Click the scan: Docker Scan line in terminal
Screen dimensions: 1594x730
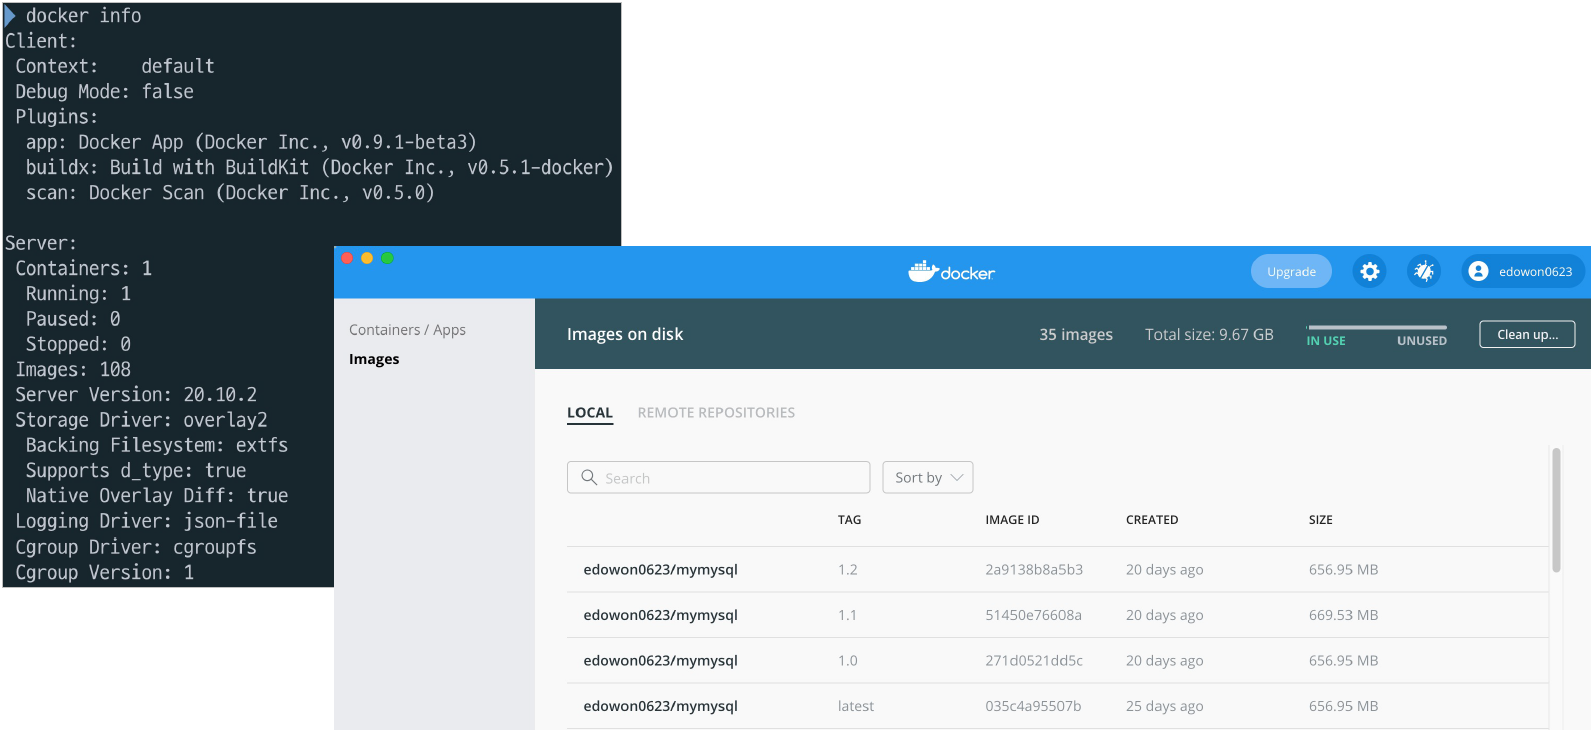coord(230,193)
